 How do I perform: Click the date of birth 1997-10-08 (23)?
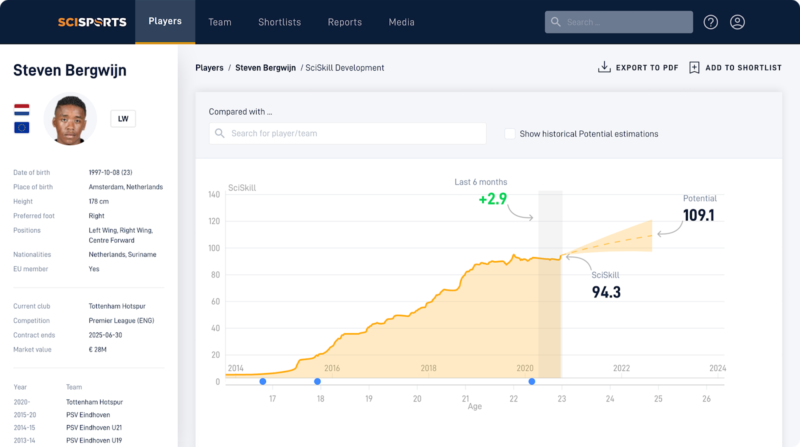pyautogui.click(x=110, y=172)
